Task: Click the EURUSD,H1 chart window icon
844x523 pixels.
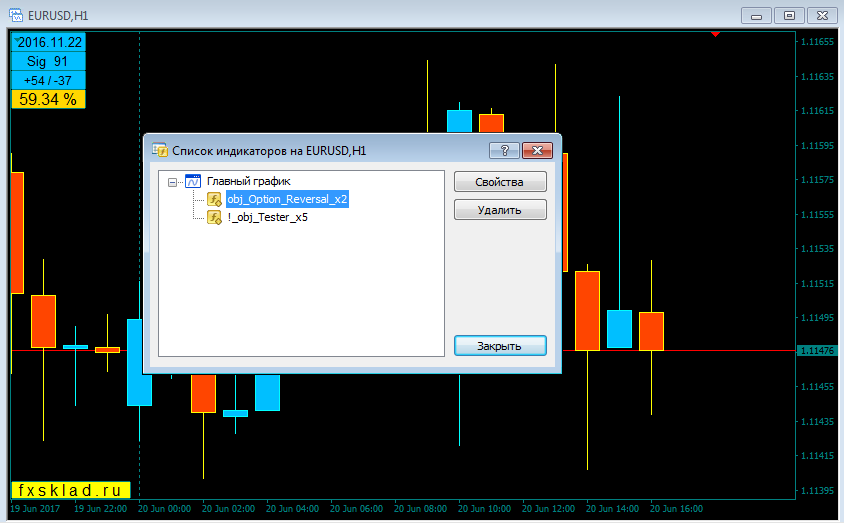Action: pyautogui.click(x=16, y=15)
